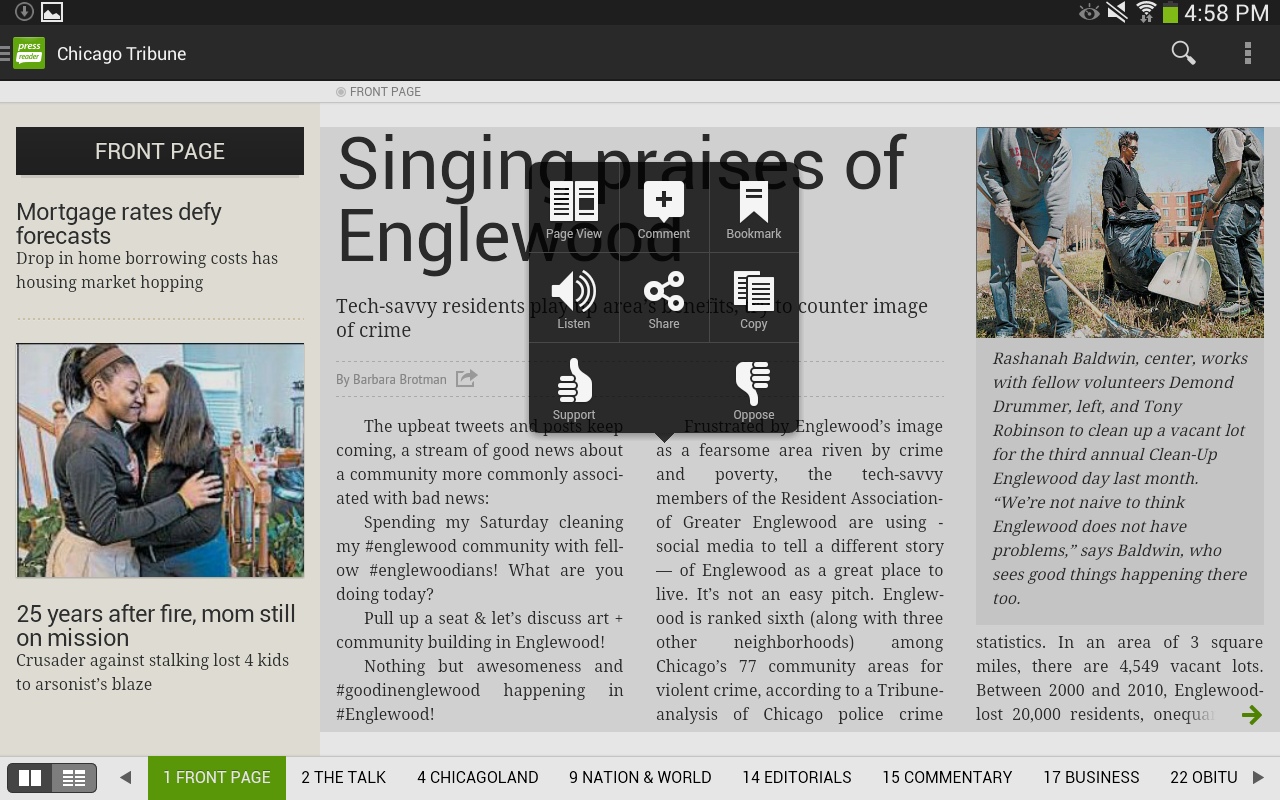Image resolution: width=1280 pixels, height=800 pixels.
Task: Go to the 17 BUSINESS section tab
Action: 1091,777
